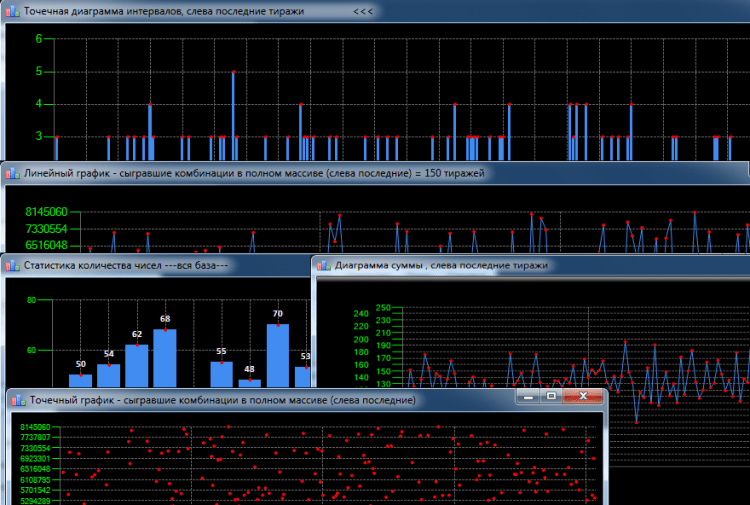
Task: Click the bar labeled 55 in statistics chart
Action: pyautogui.click(x=221, y=374)
